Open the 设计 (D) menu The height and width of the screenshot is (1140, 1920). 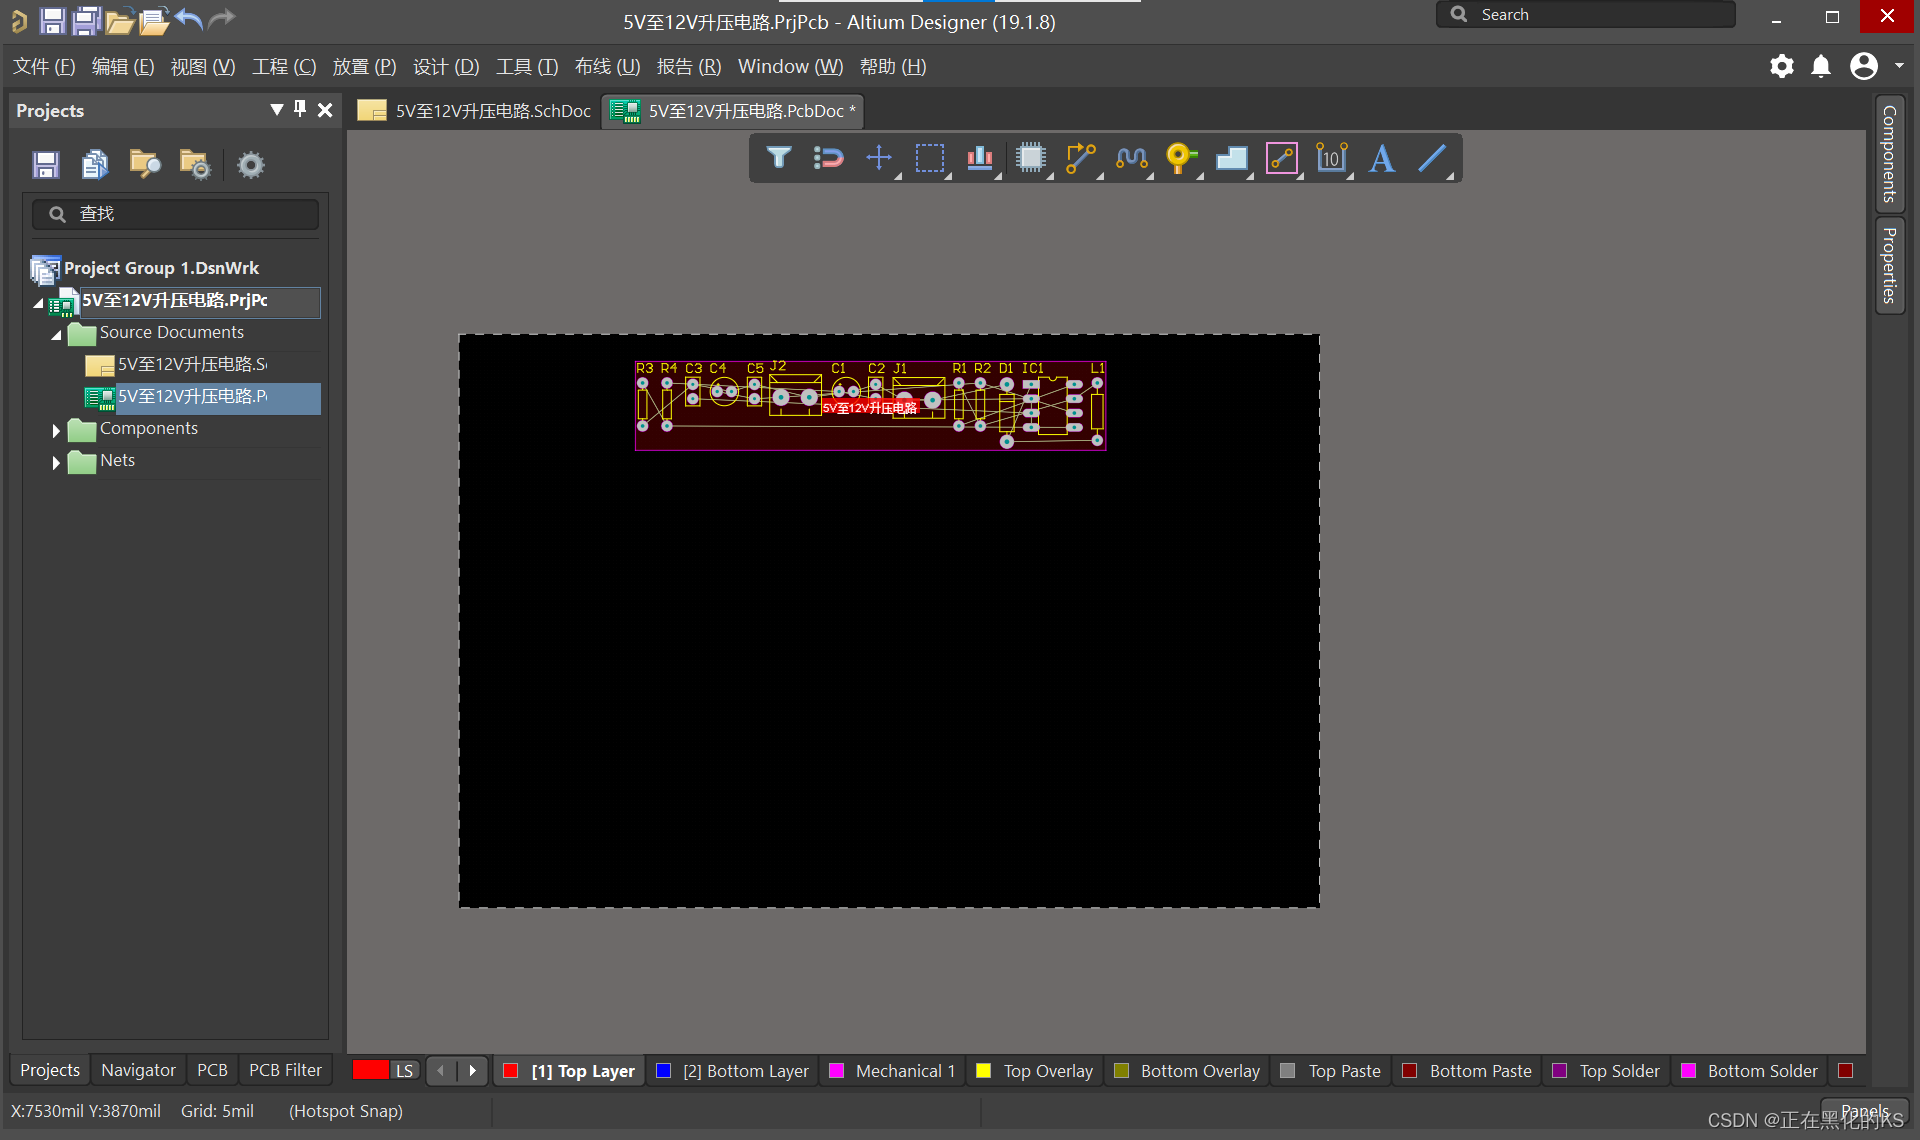pos(446,67)
